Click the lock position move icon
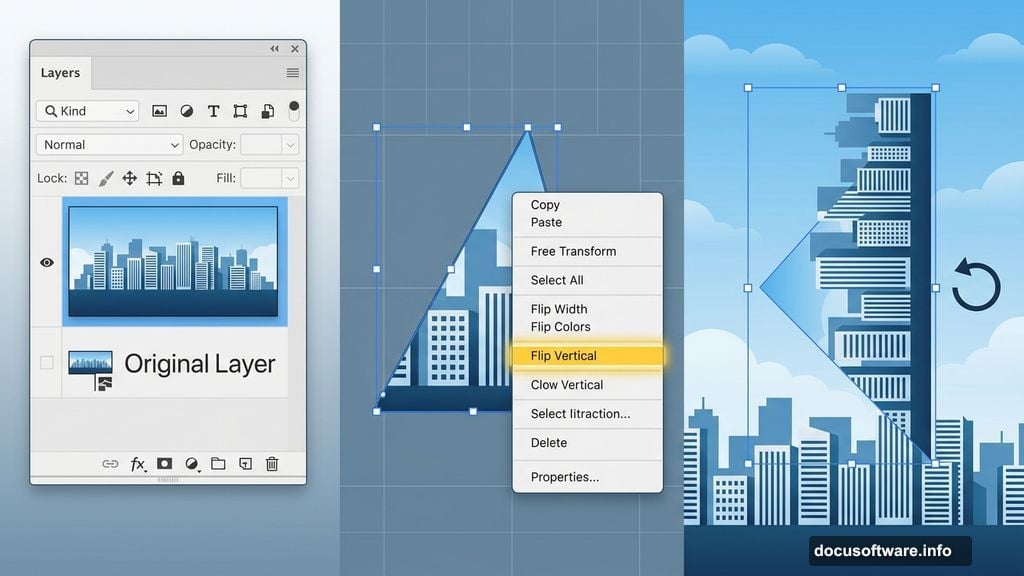Image resolution: width=1024 pixels, height=576 pixels. pyautogui.click(x=129, y=178)
